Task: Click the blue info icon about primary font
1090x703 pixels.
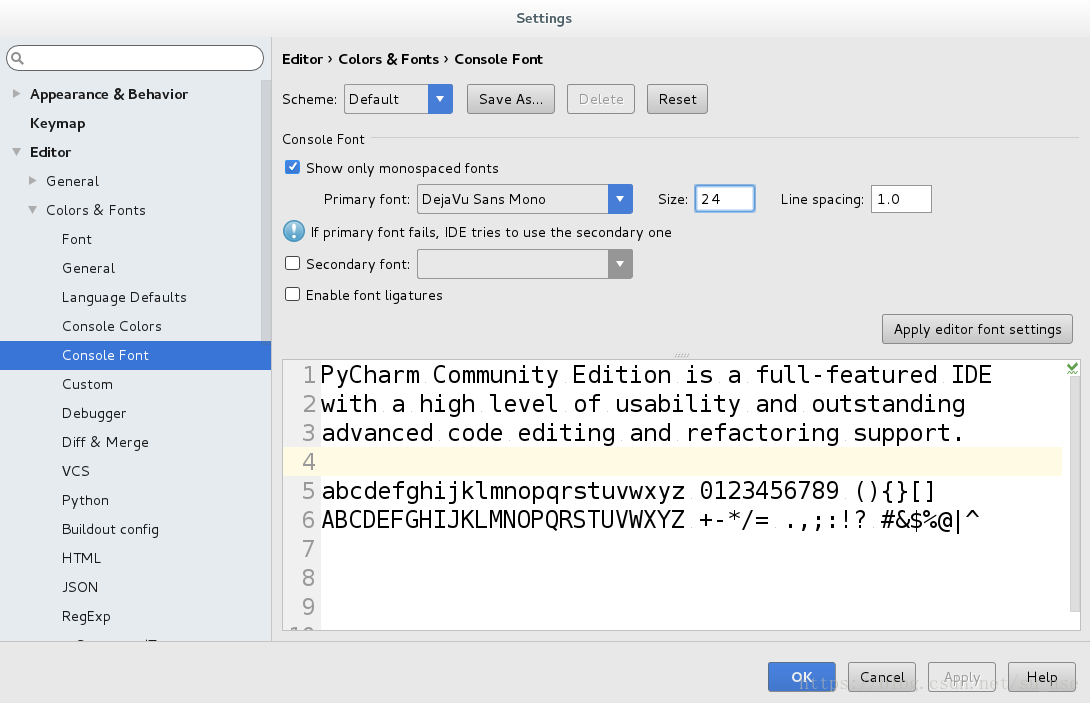Action: tap(293, 232)
